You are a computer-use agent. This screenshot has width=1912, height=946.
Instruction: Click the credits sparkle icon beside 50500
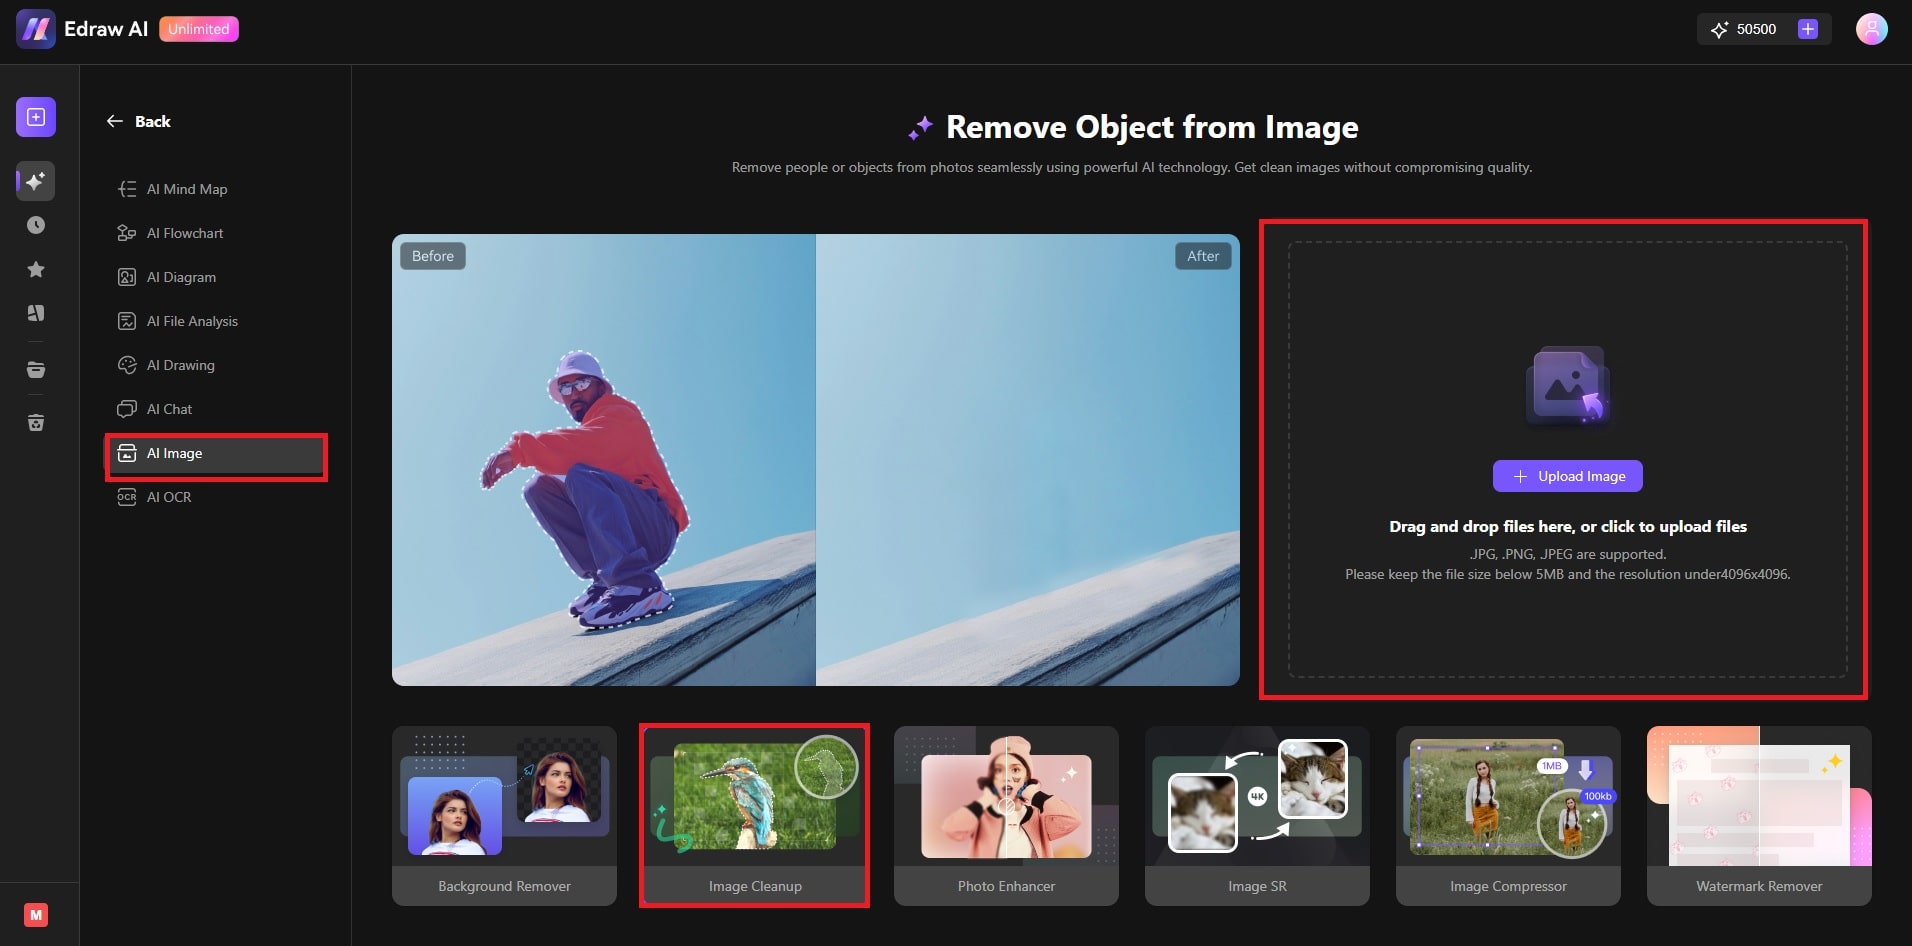coord(1719,29)
